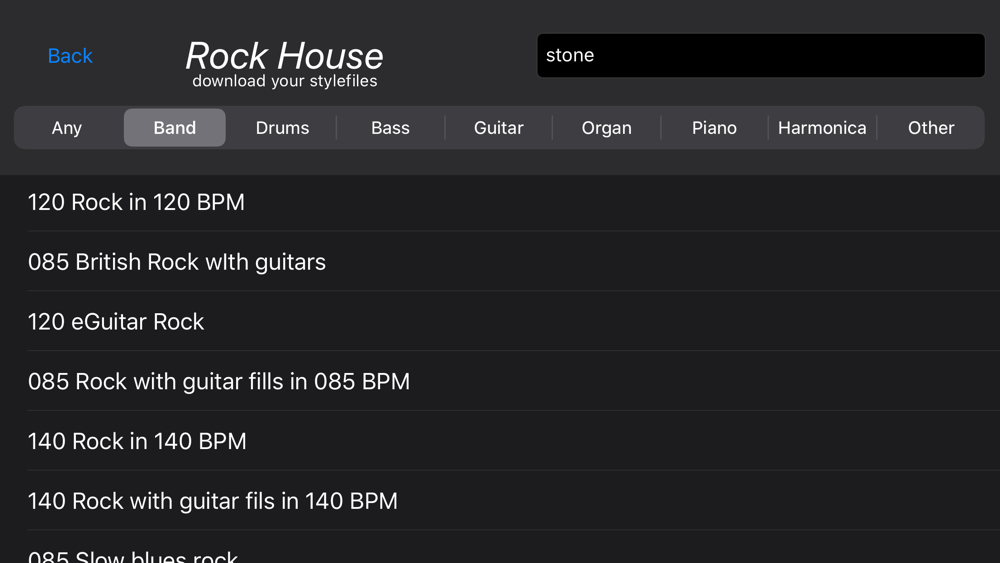Select the Band filter segment
Image resolution: width=1000 pixels, height=563 pixels.
[175, 128]
